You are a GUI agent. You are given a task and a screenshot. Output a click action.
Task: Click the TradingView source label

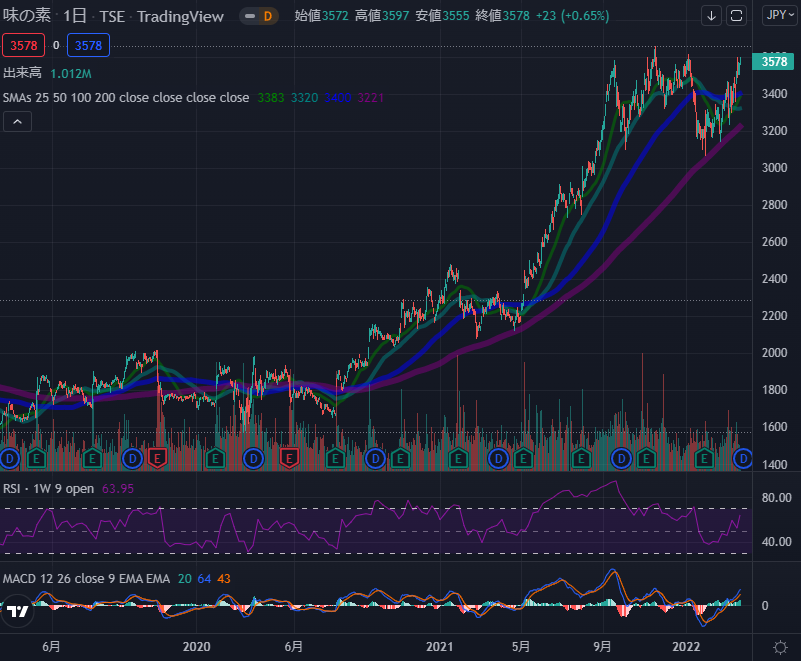point(180,17)
